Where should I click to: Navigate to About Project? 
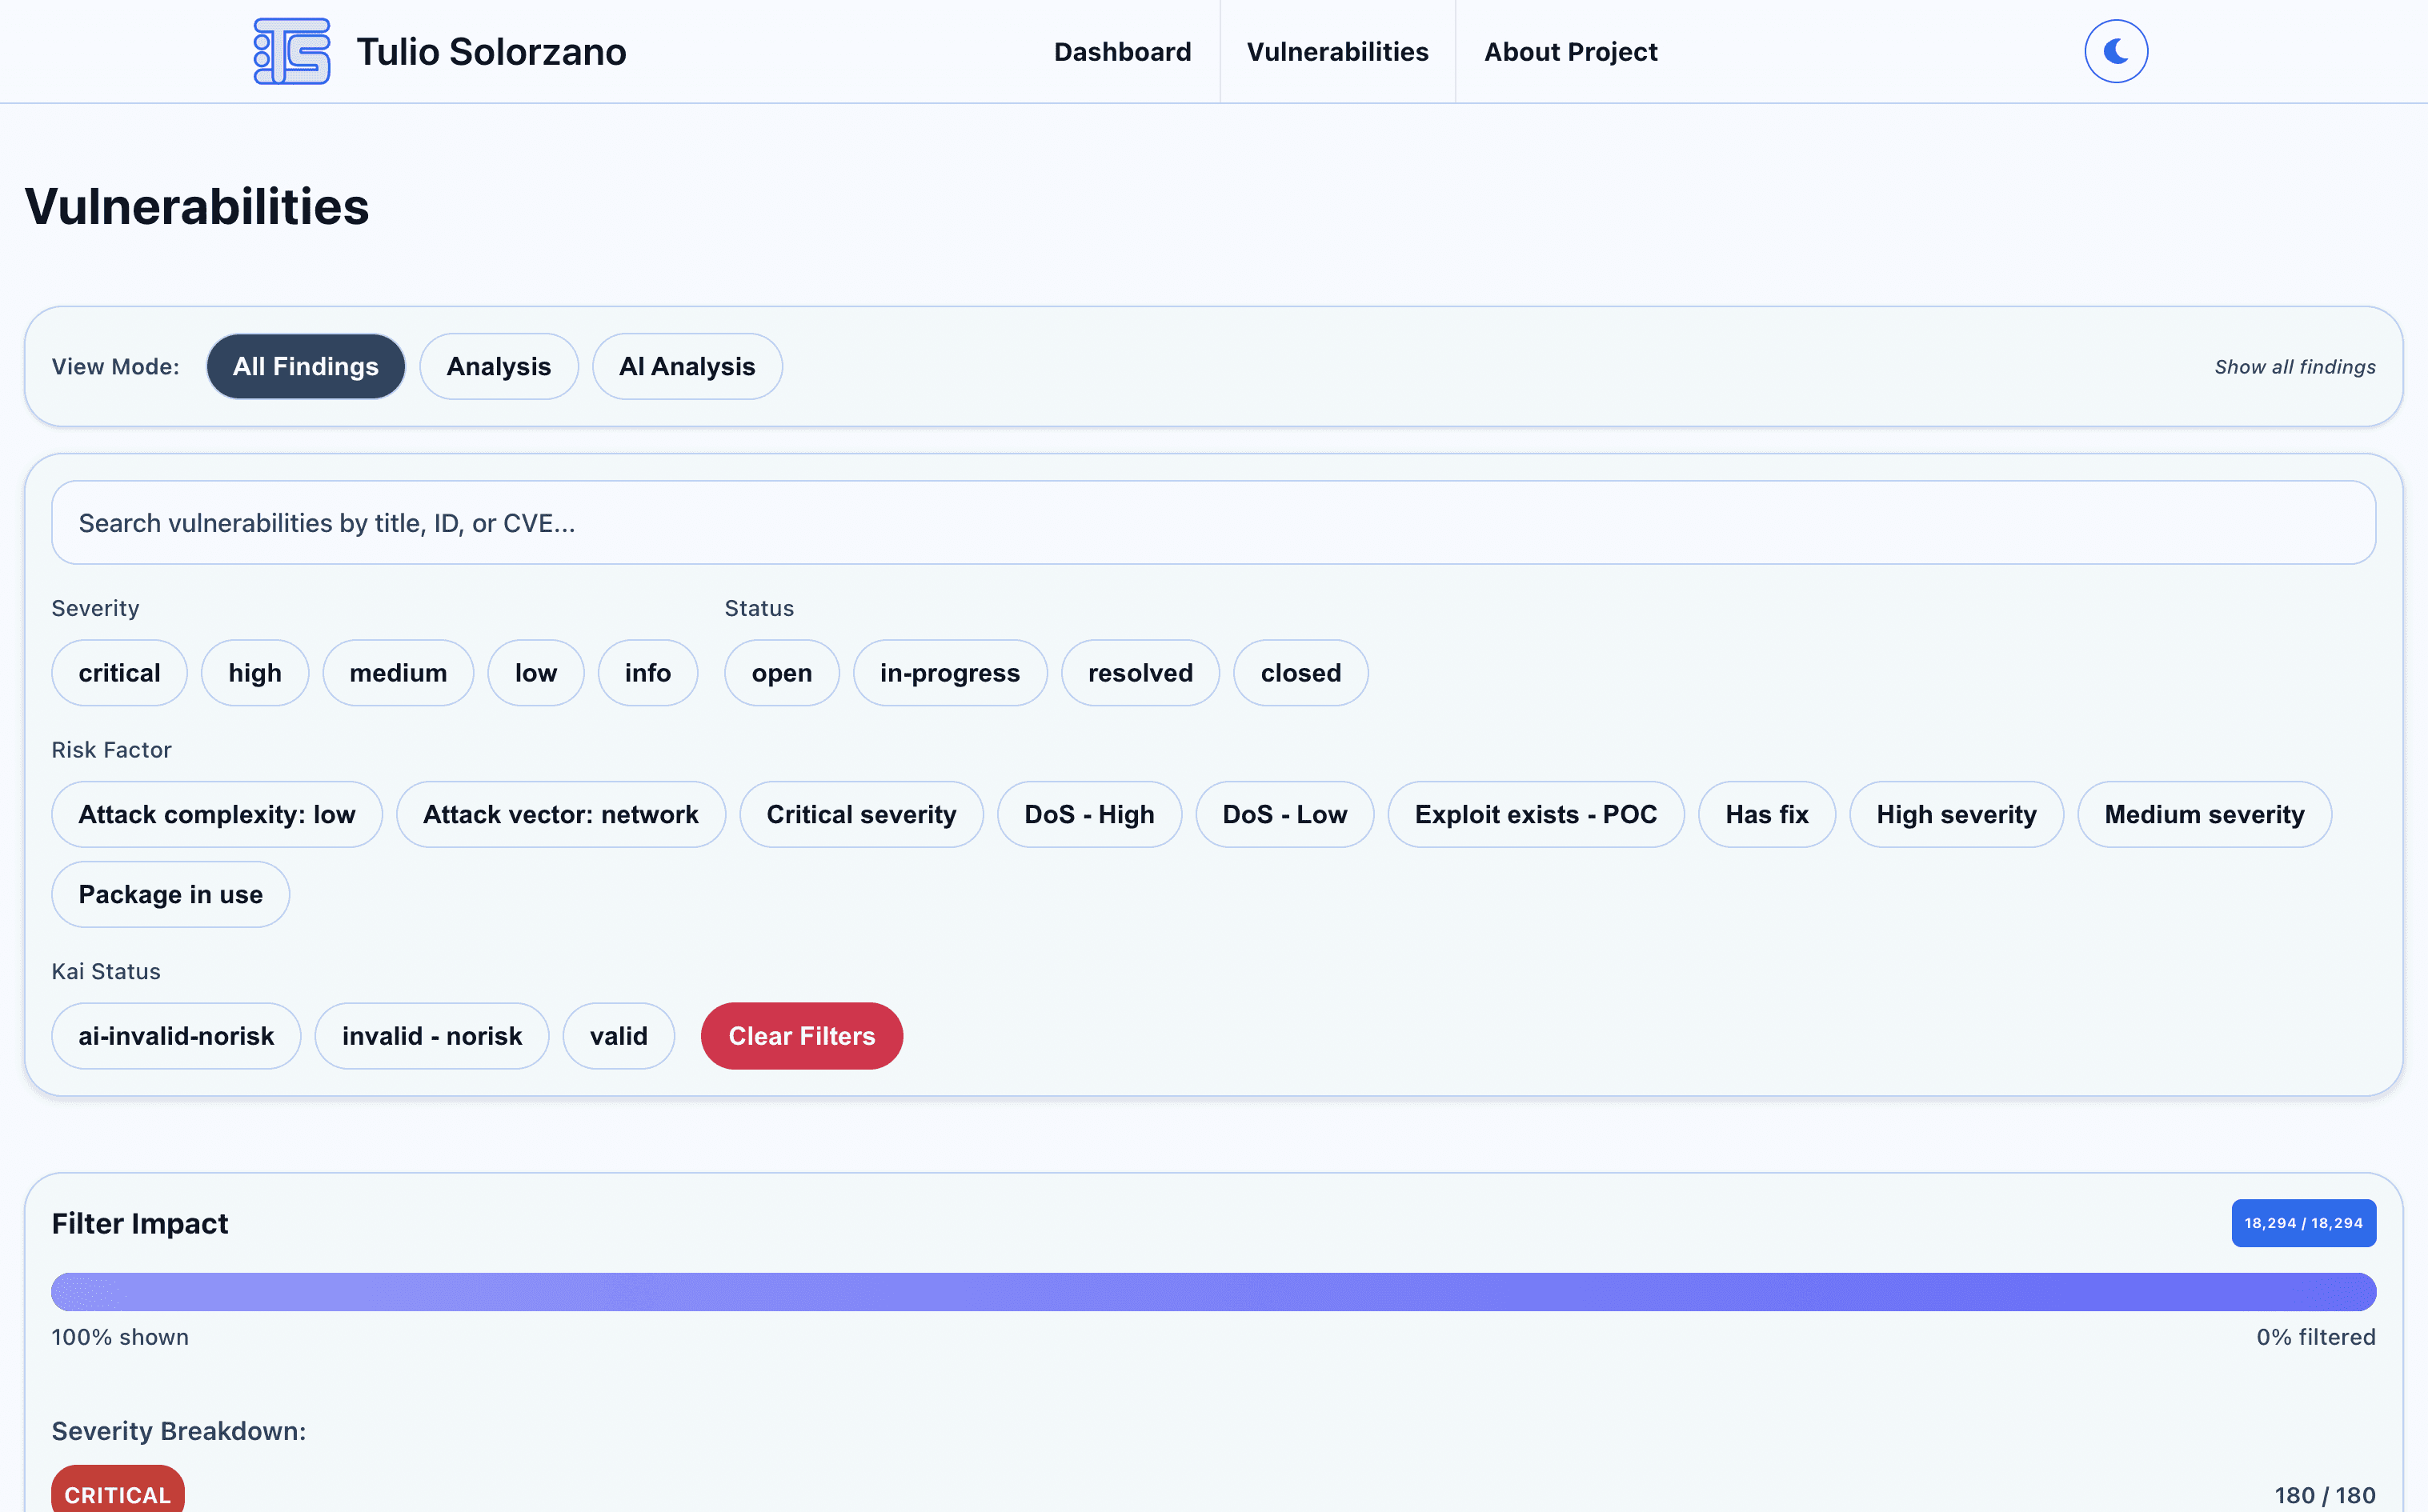tap(1570, 51)
